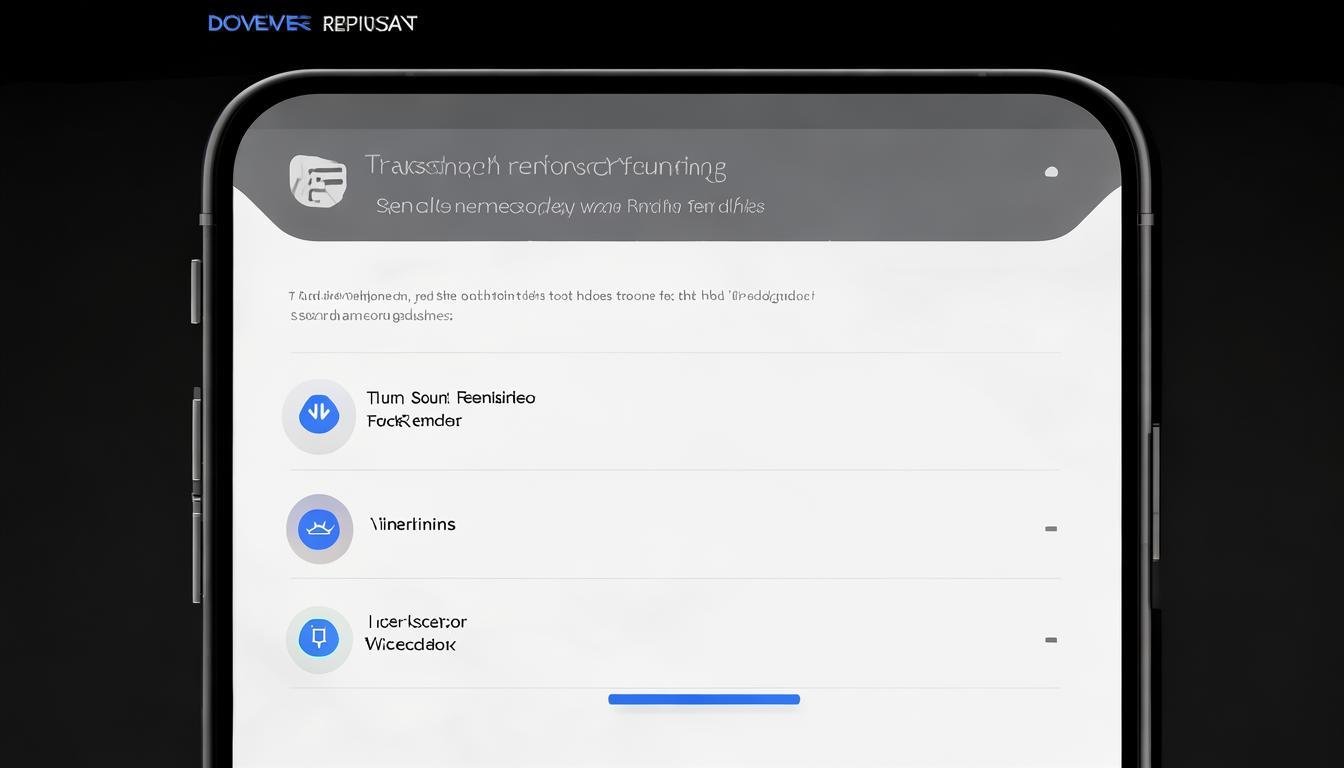This screenshot has width=1344, height=768.
Task: Flip the small mute switch on left edge
Action: (196, 291)
